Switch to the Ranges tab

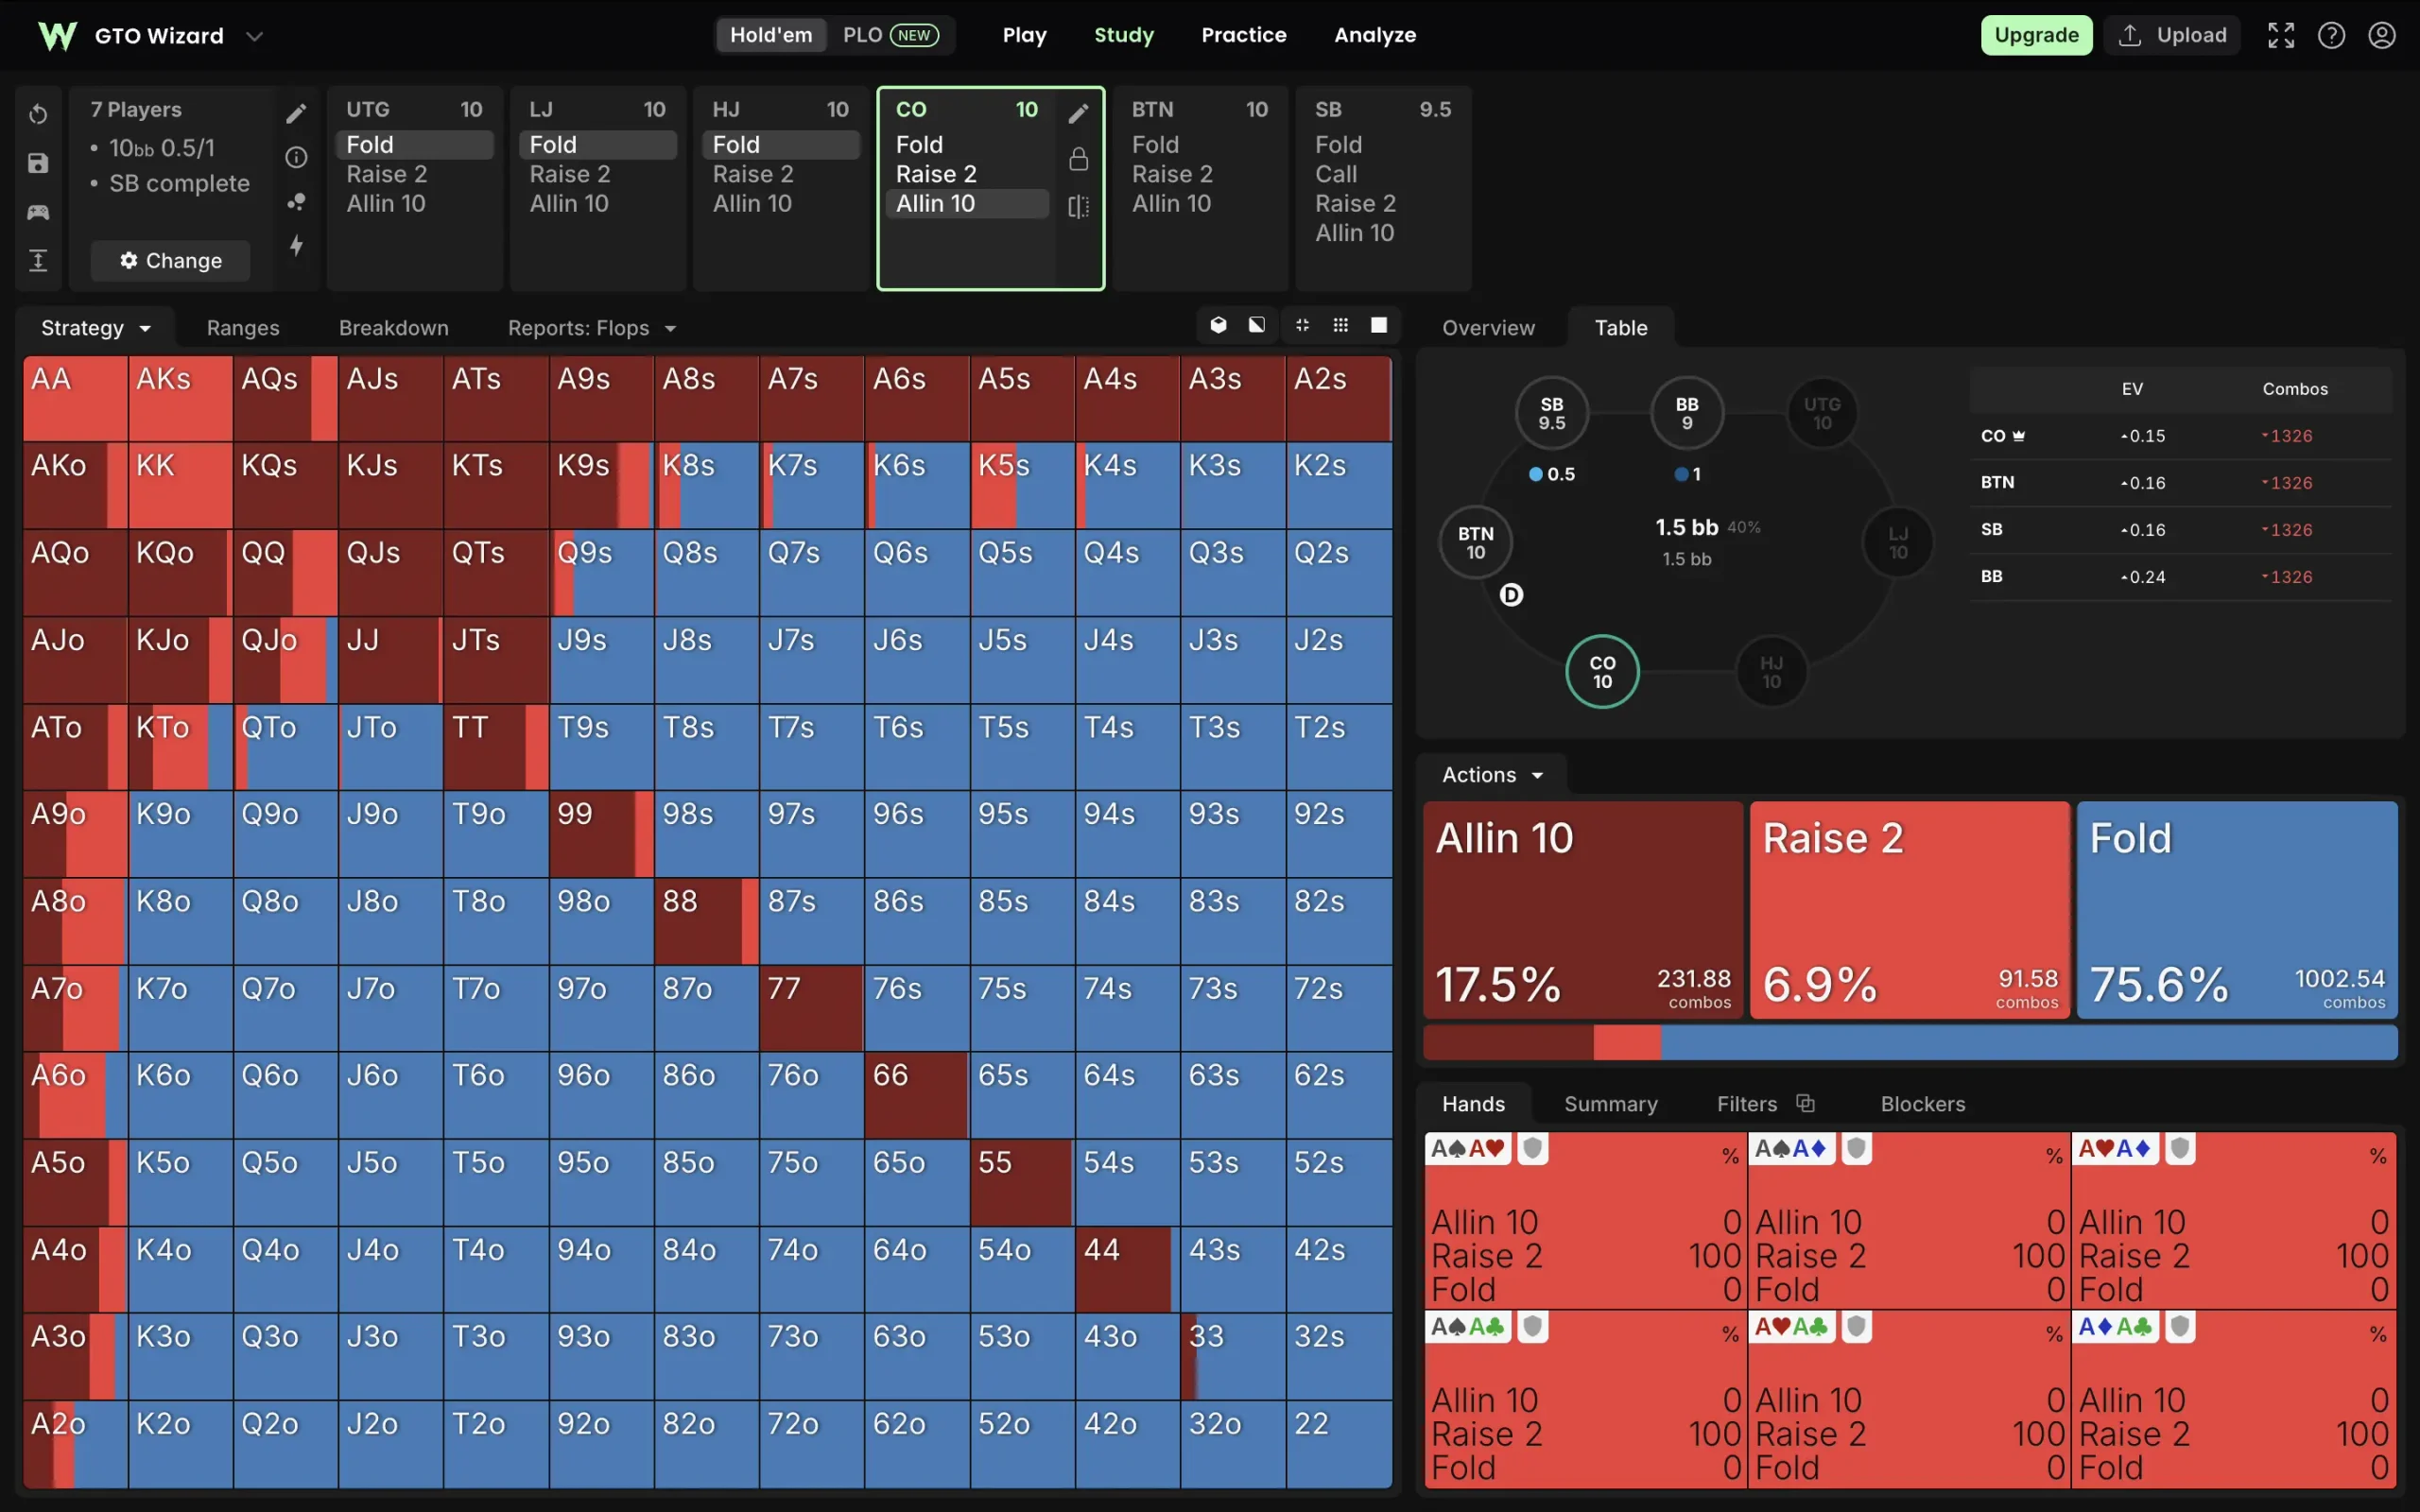(x=243, y=328)
